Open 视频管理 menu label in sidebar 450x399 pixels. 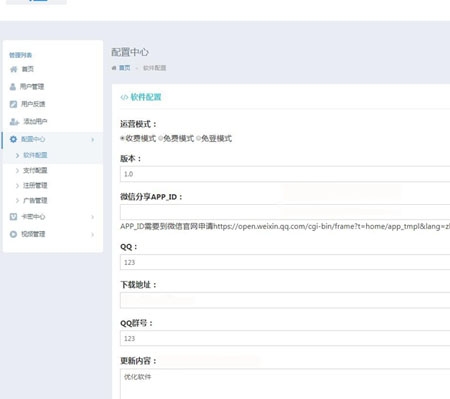tap(33, 234)
